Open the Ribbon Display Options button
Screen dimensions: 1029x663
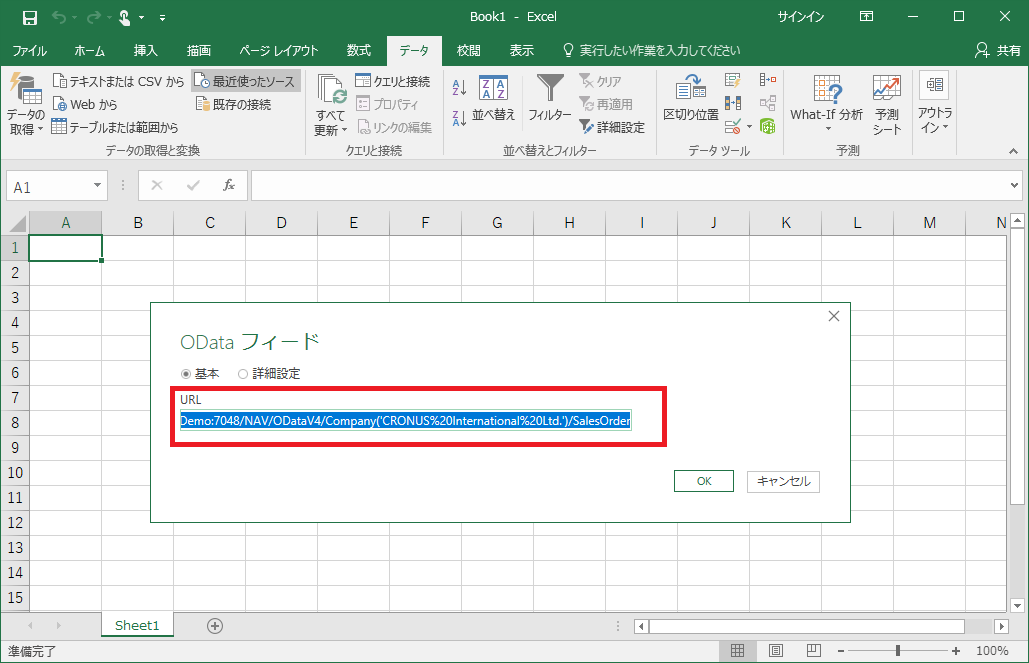[x=867, y=16]
